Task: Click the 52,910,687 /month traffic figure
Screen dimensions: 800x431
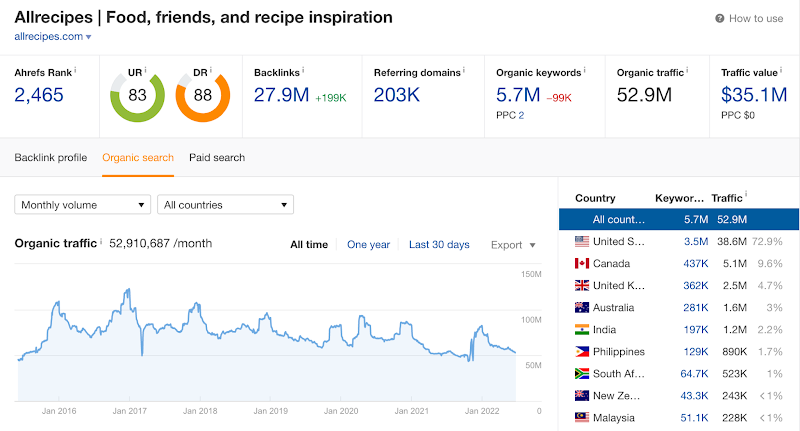Action: point(160,243)
